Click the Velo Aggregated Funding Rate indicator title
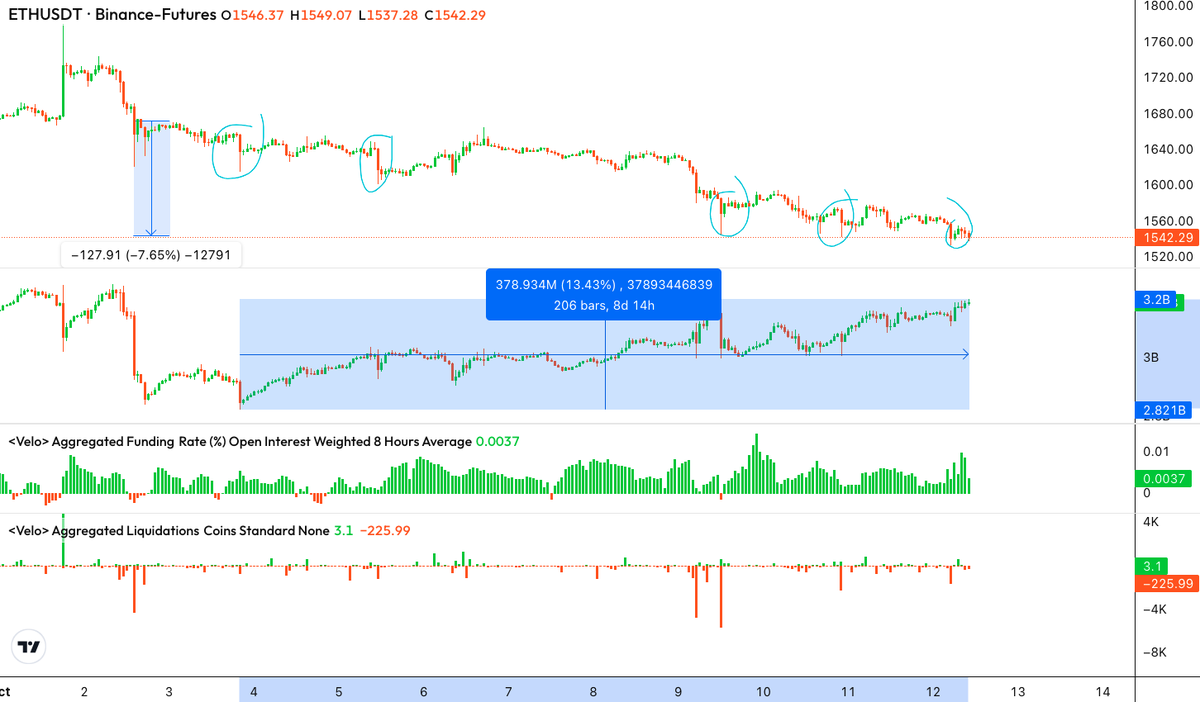The image size is (1200, 702). (240, 441)
